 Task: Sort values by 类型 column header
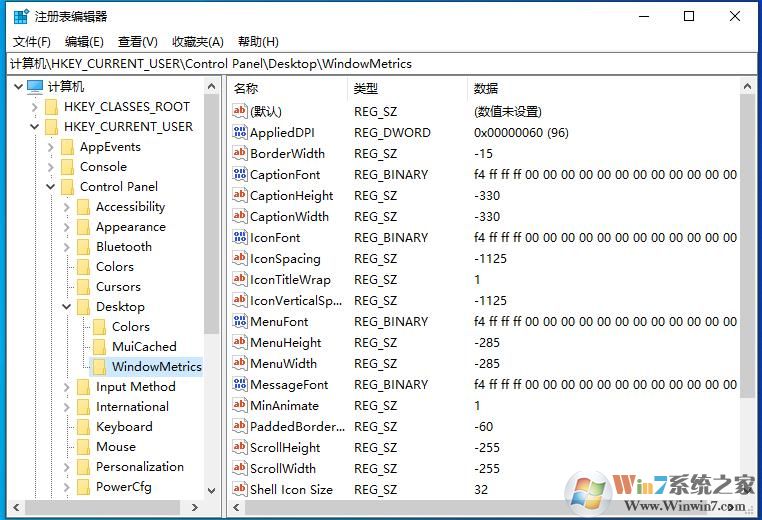click(x=408, y=88)
